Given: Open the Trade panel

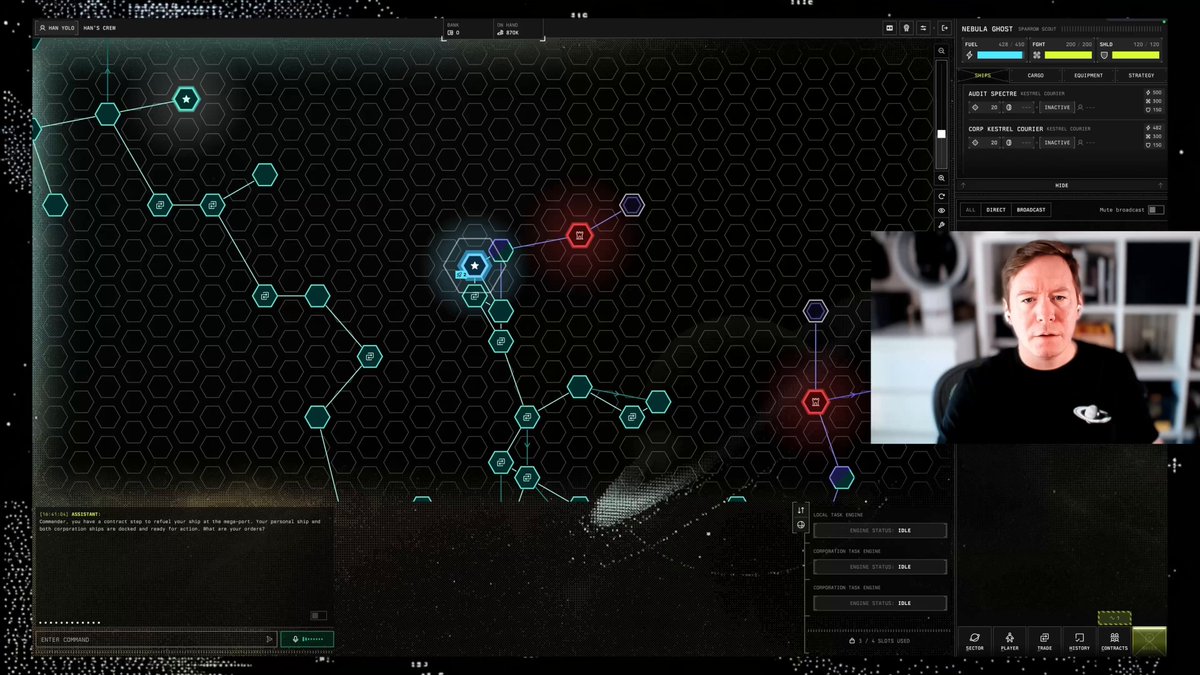Looking at the screenshot, I should pyautogui.click(x=1044, y=641).
